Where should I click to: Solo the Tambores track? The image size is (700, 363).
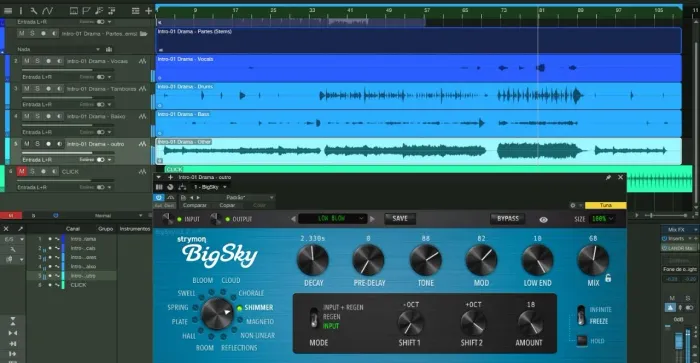(38, 89)
